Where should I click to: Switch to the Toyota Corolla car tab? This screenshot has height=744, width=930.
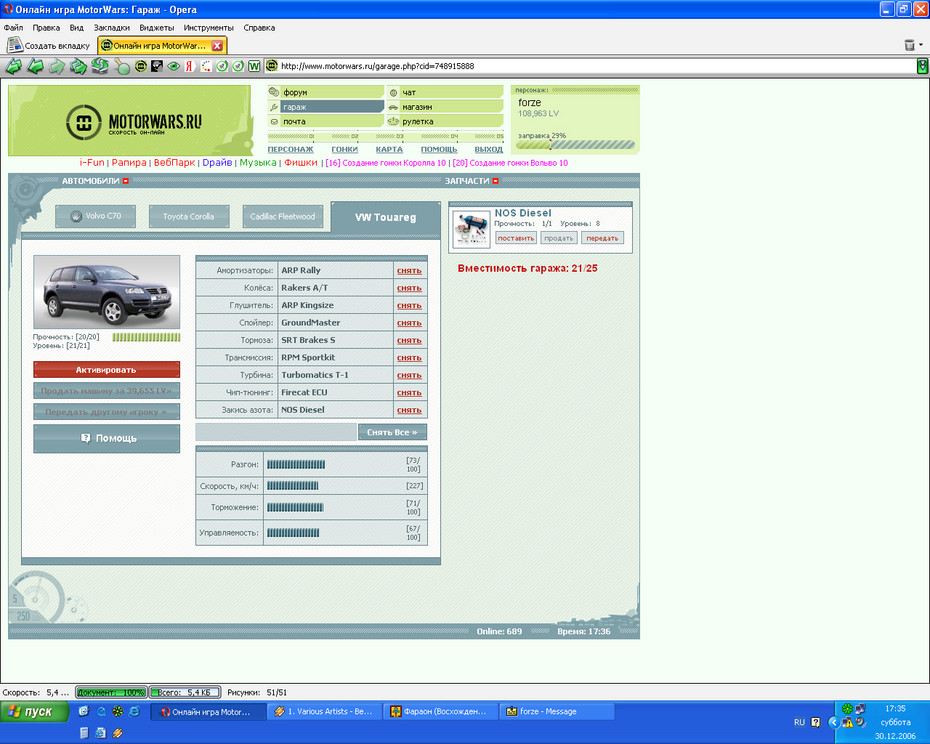pyautogui.click(x=189, y=217)
